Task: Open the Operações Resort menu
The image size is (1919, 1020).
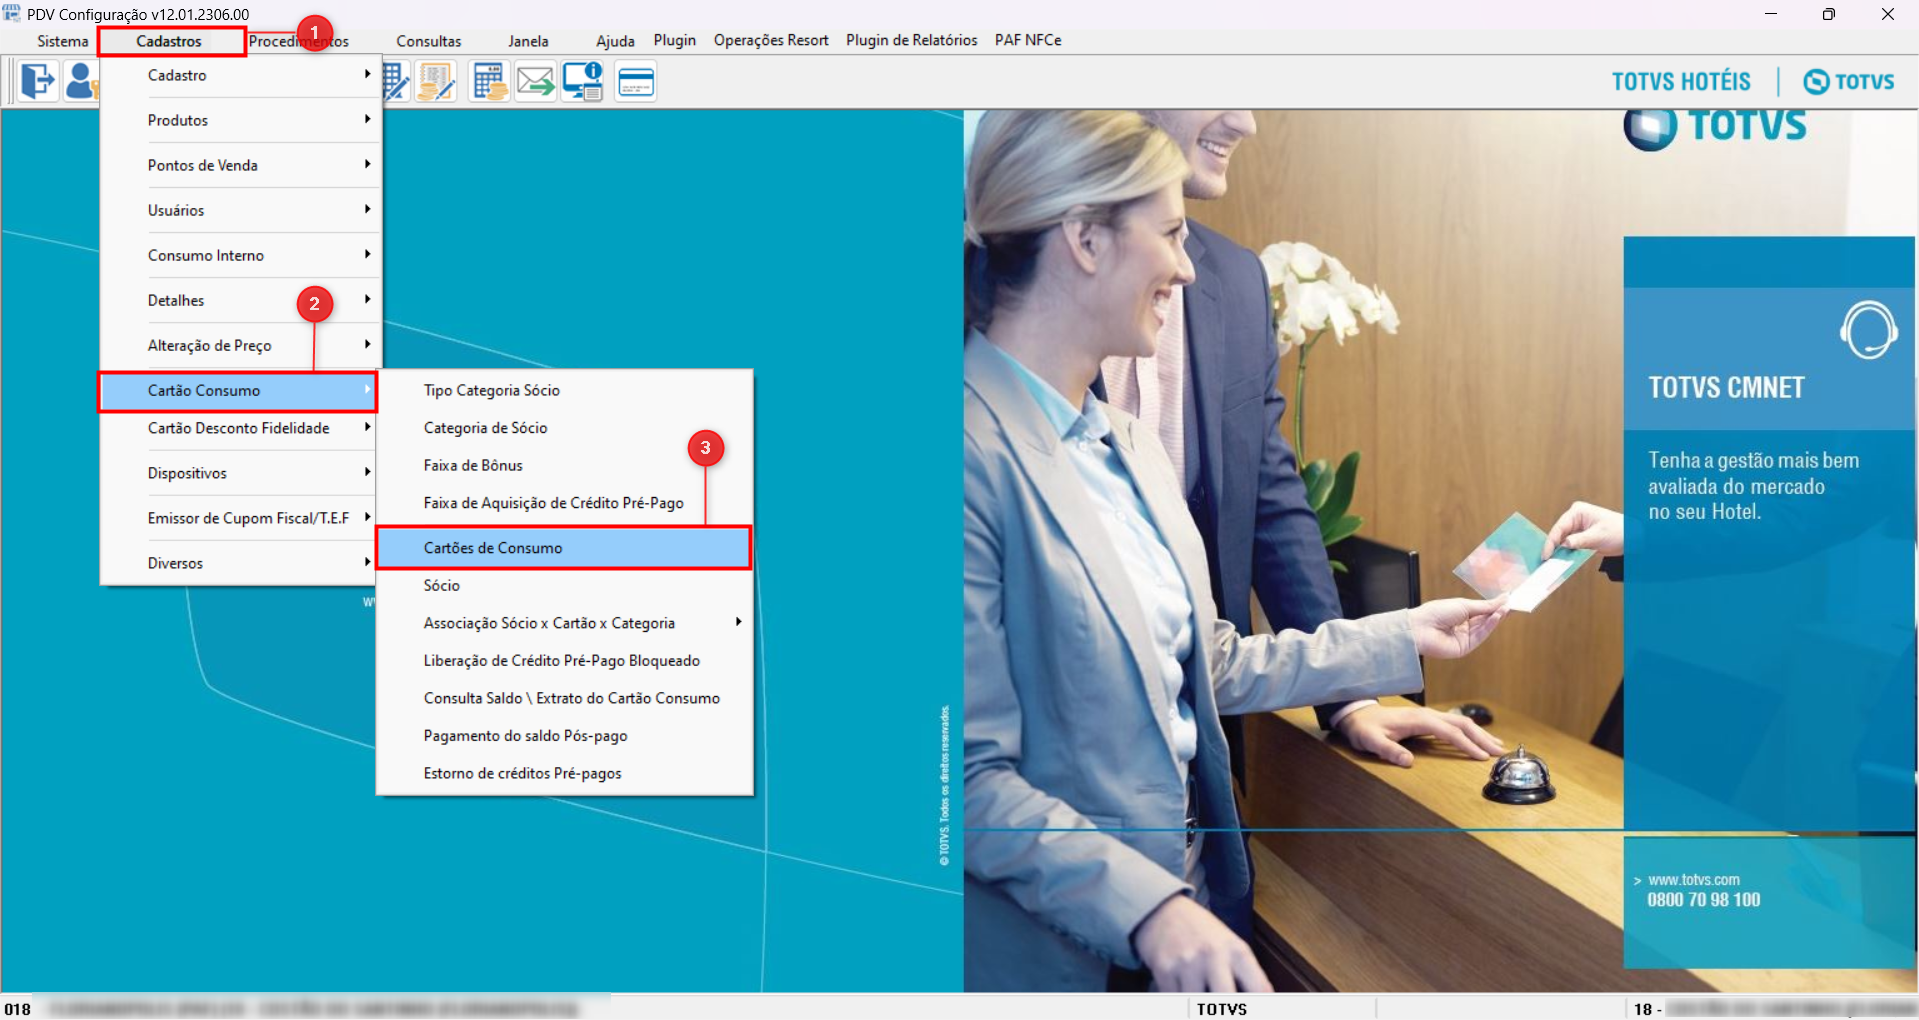Action: (771, 40)
